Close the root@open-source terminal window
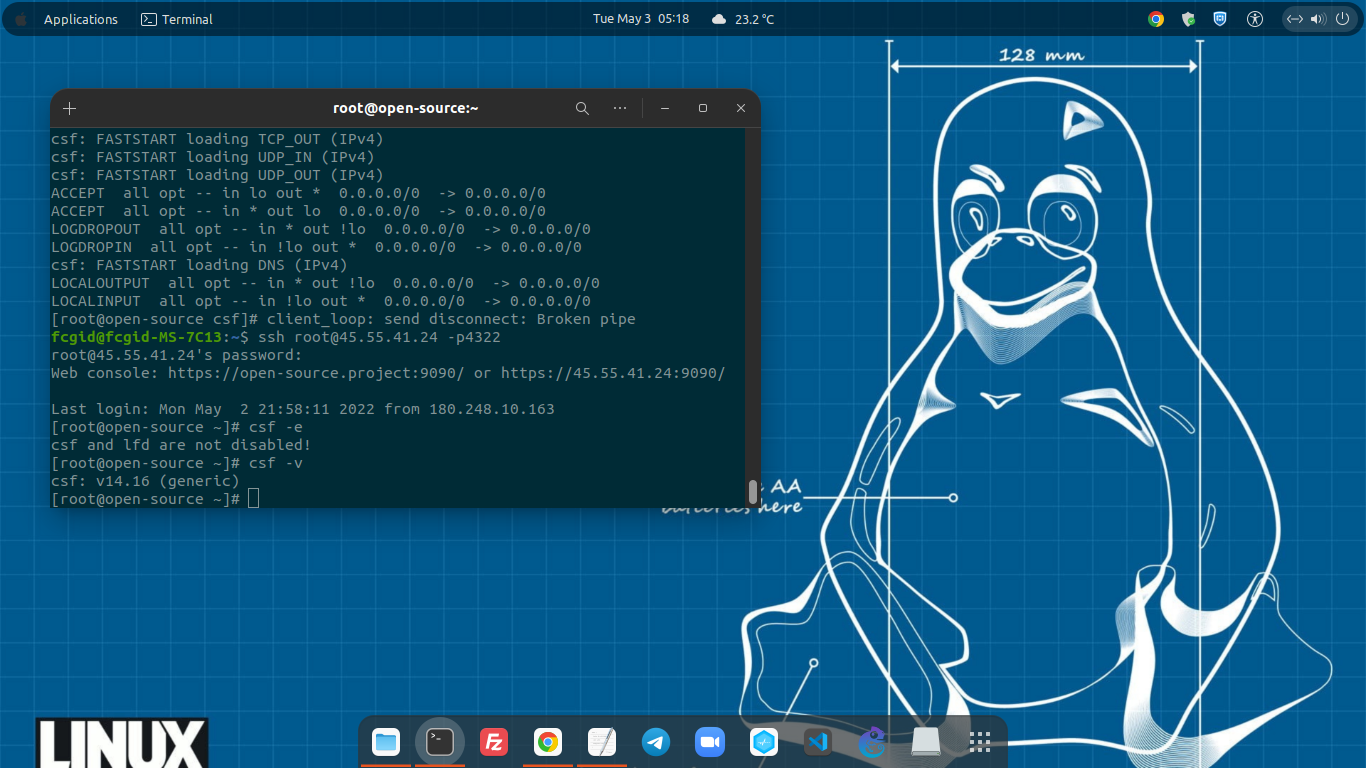1366x768 pixels. 741,108
